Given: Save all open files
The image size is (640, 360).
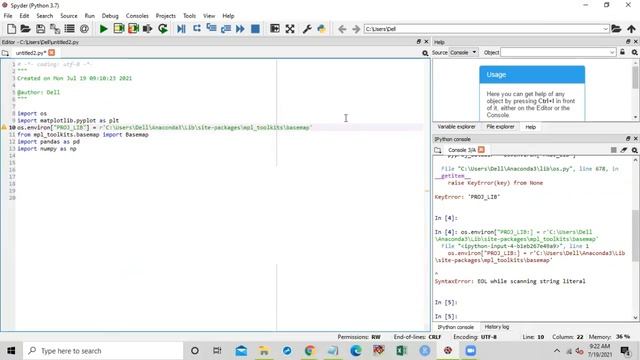Looking at the screenshot, I should coord(55,29).
